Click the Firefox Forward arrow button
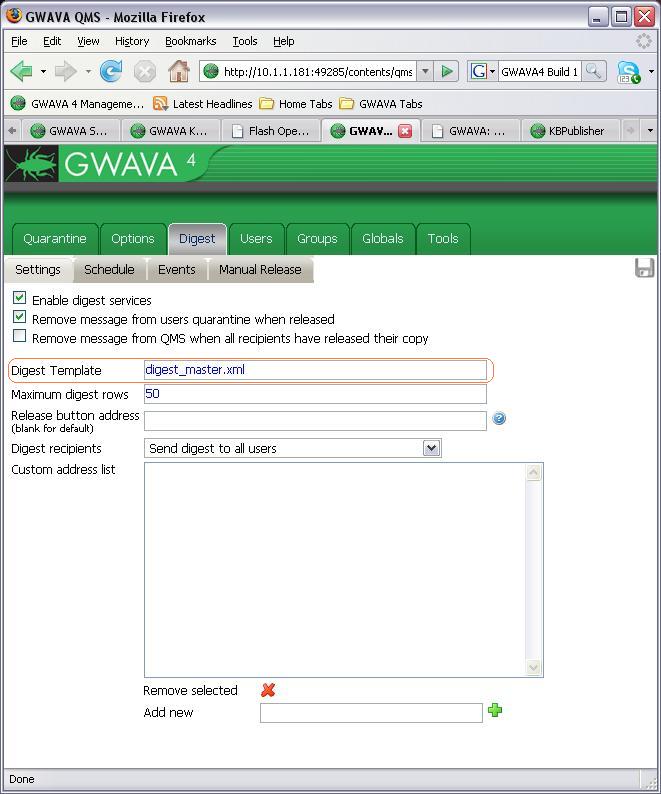Screen dimensions: 661x794 pyautogui.click(x=65, y=71)
